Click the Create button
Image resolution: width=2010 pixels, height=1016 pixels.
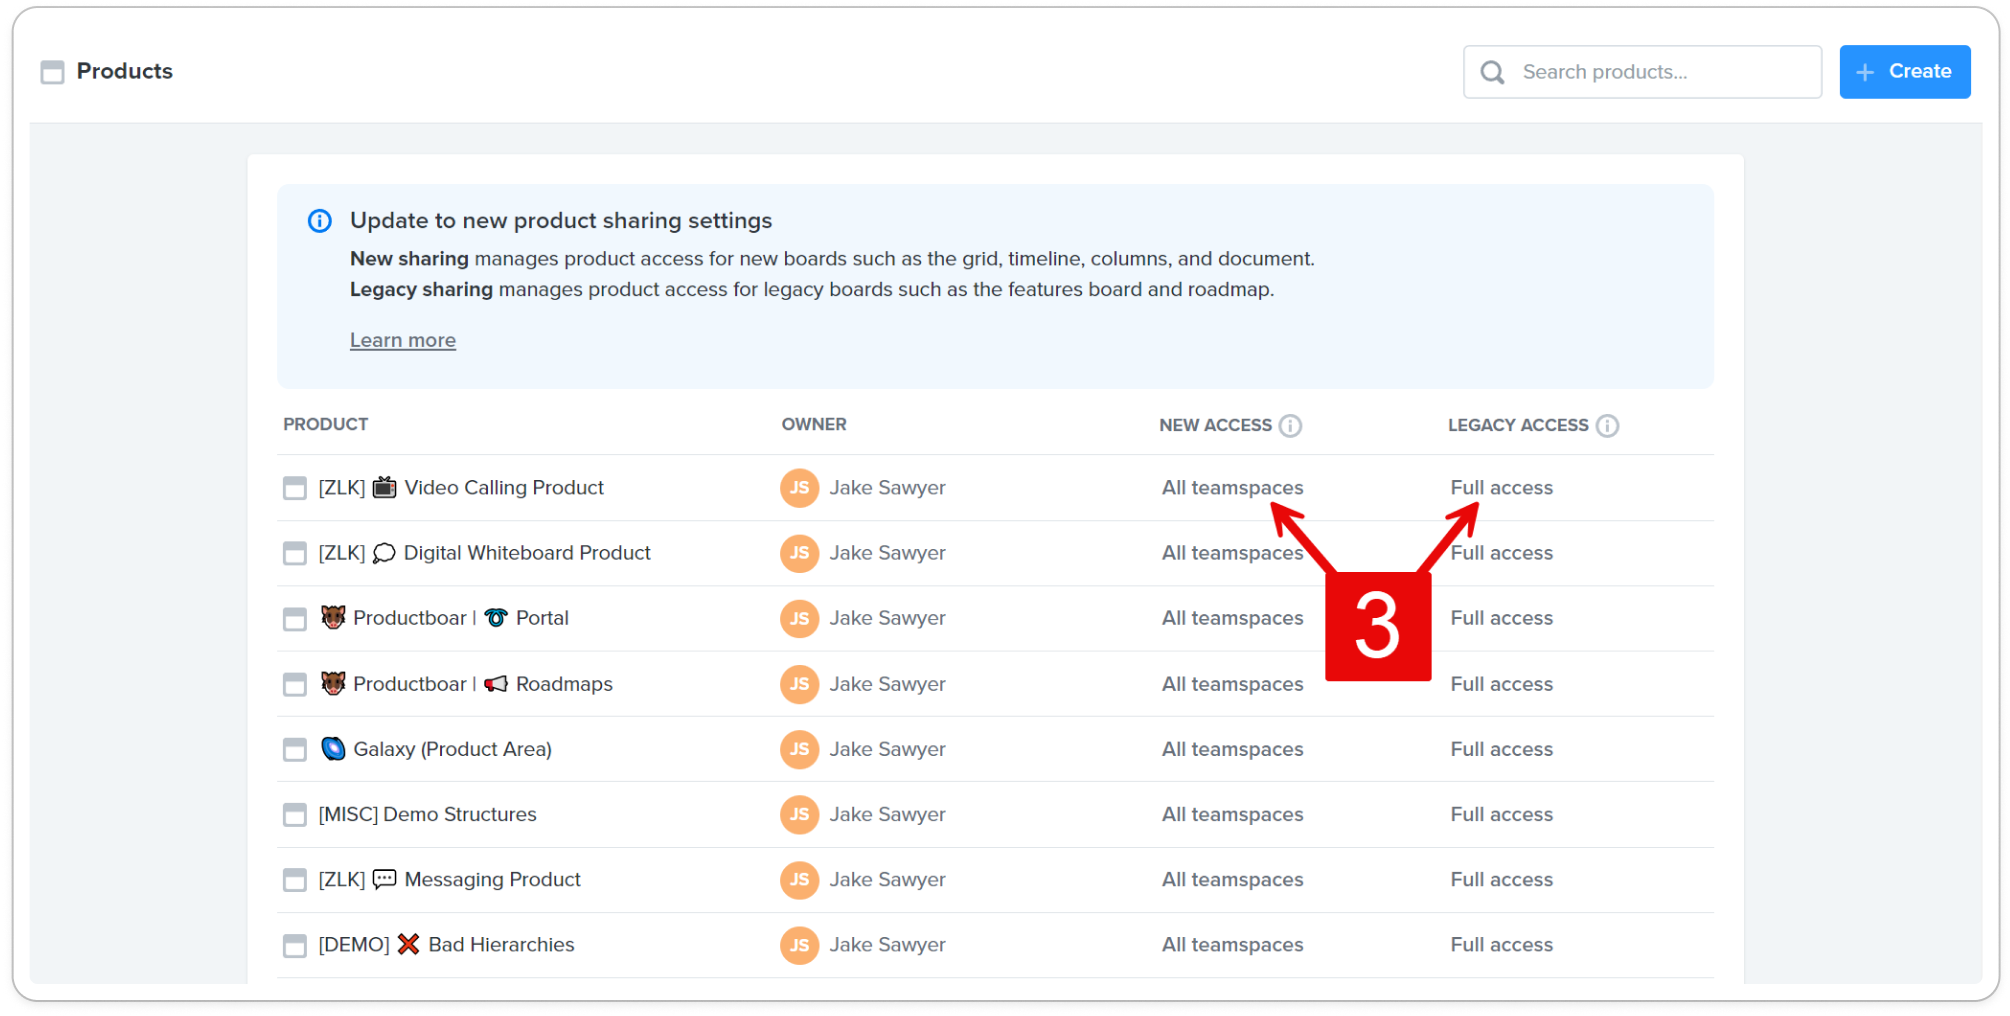(1904, 72)
